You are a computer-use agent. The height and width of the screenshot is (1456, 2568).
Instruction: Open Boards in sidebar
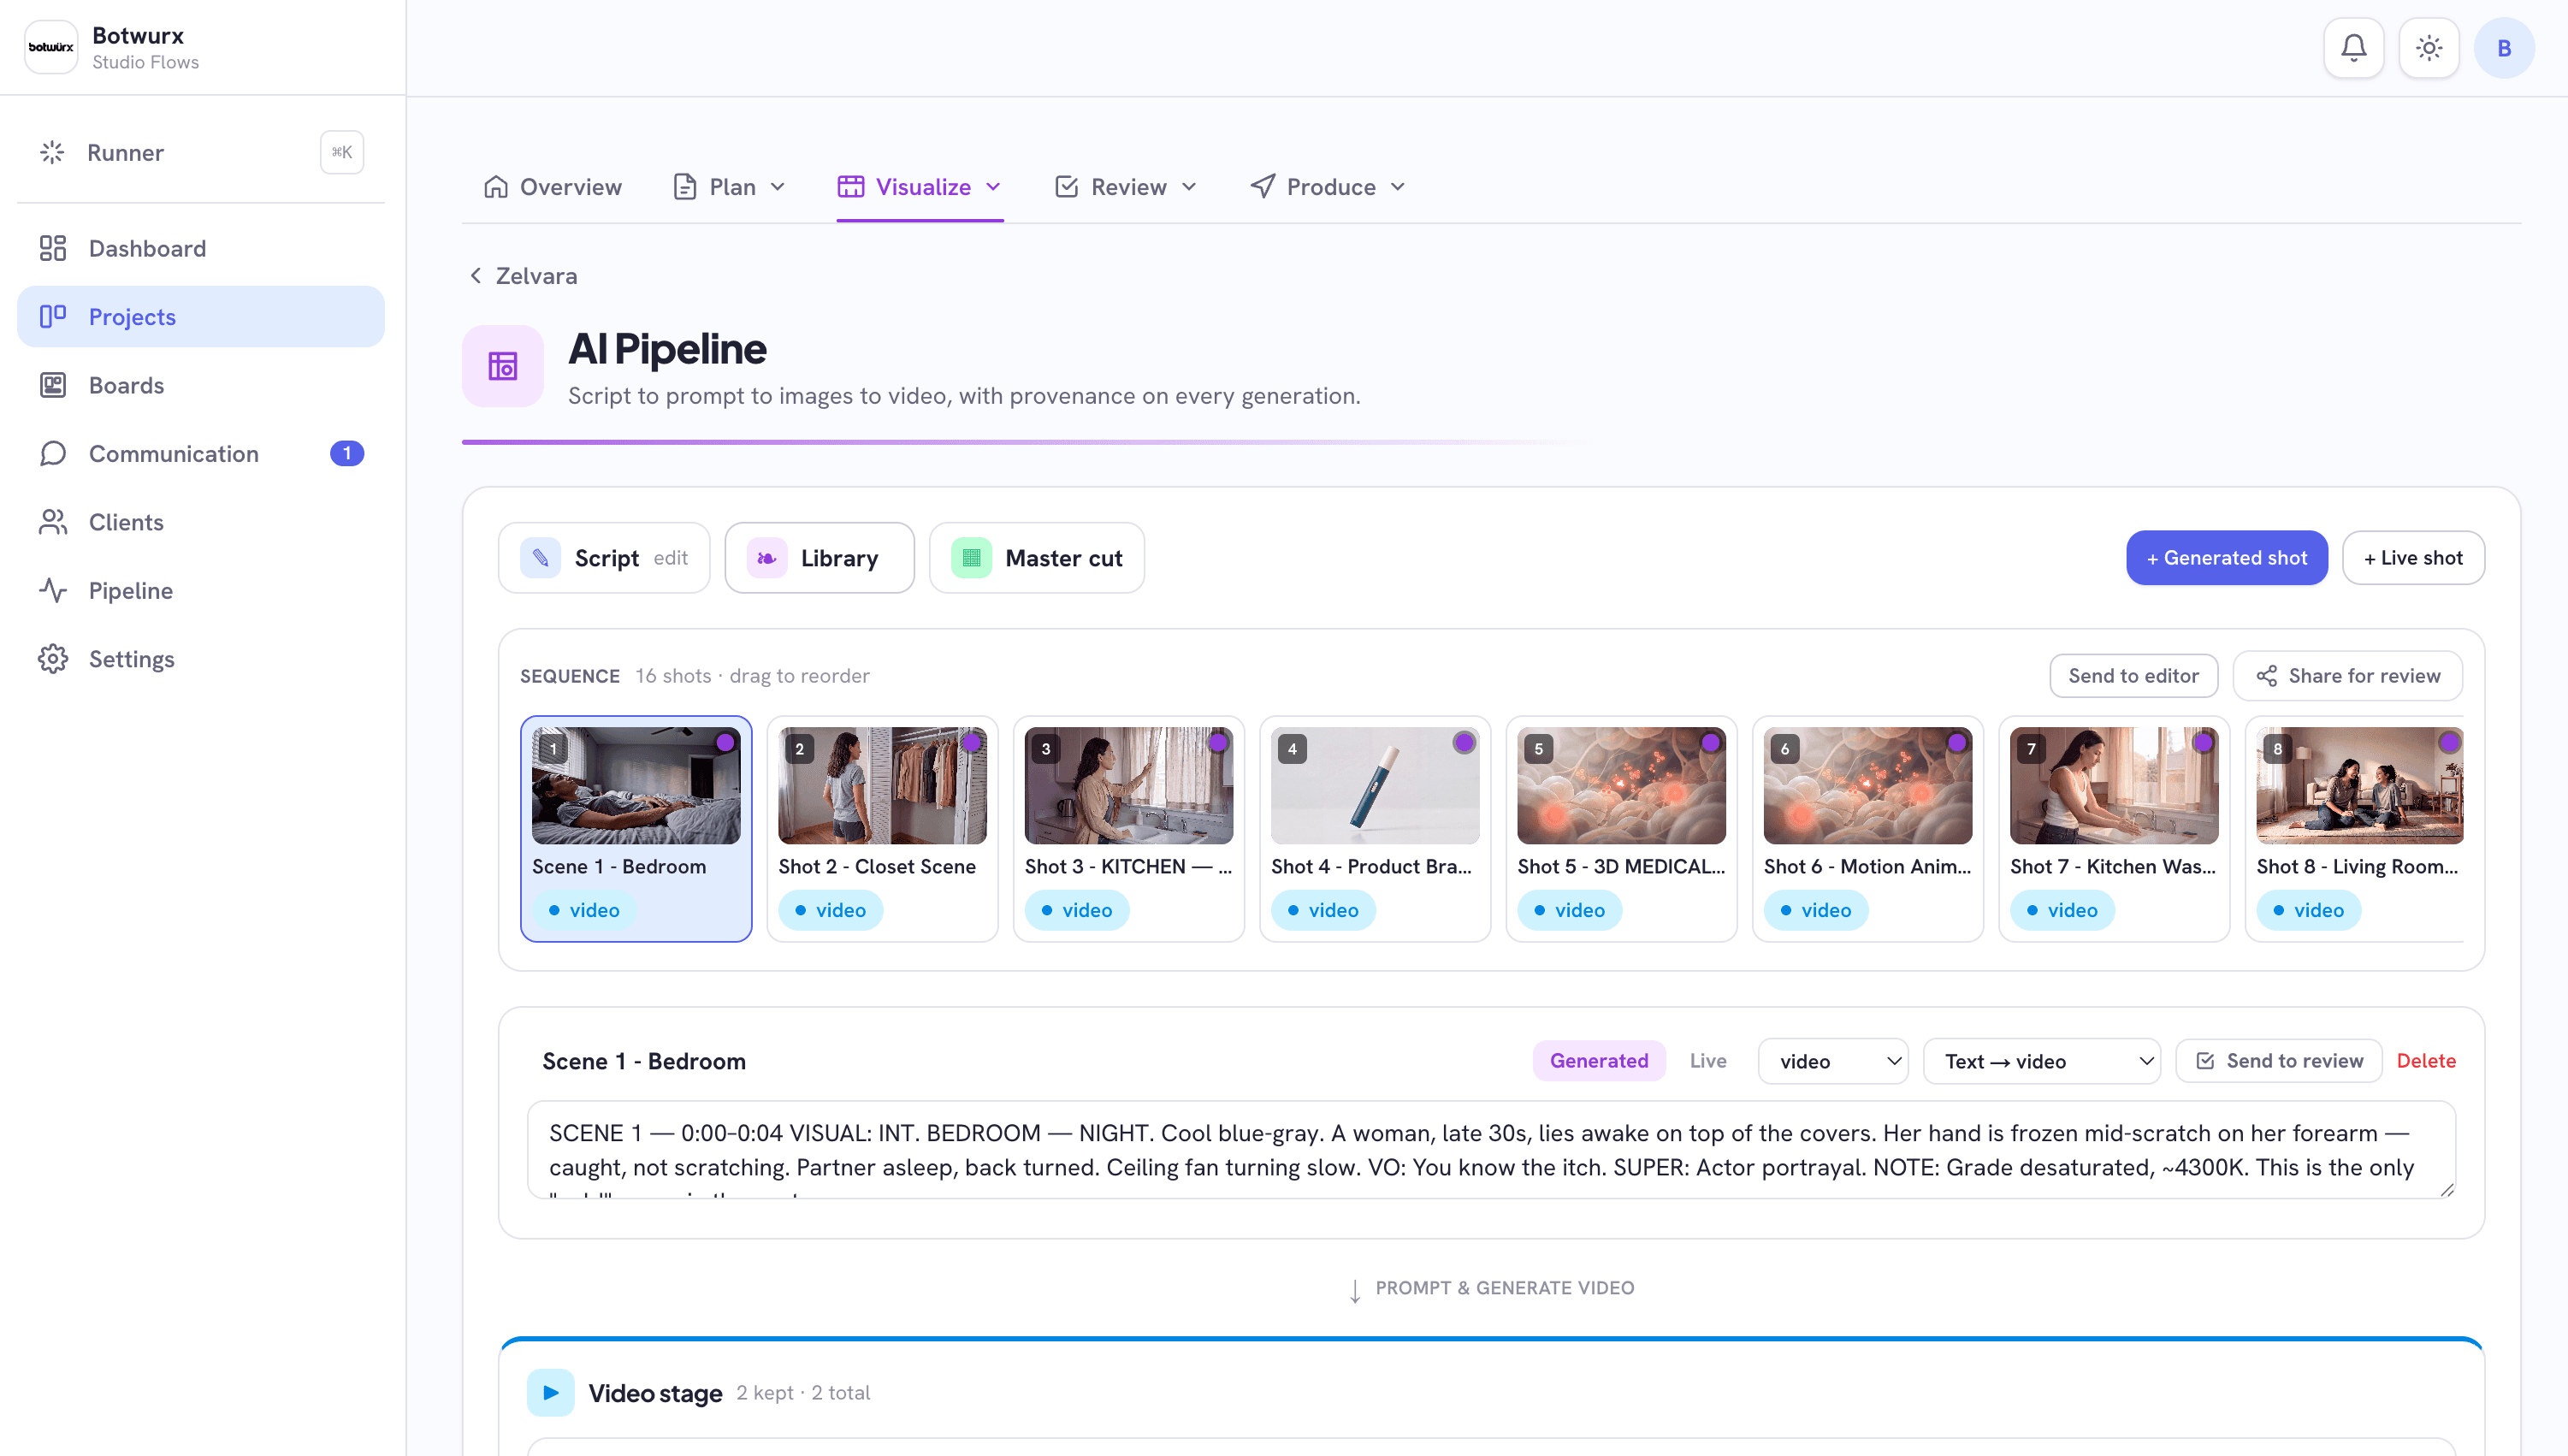click(201, 385)
